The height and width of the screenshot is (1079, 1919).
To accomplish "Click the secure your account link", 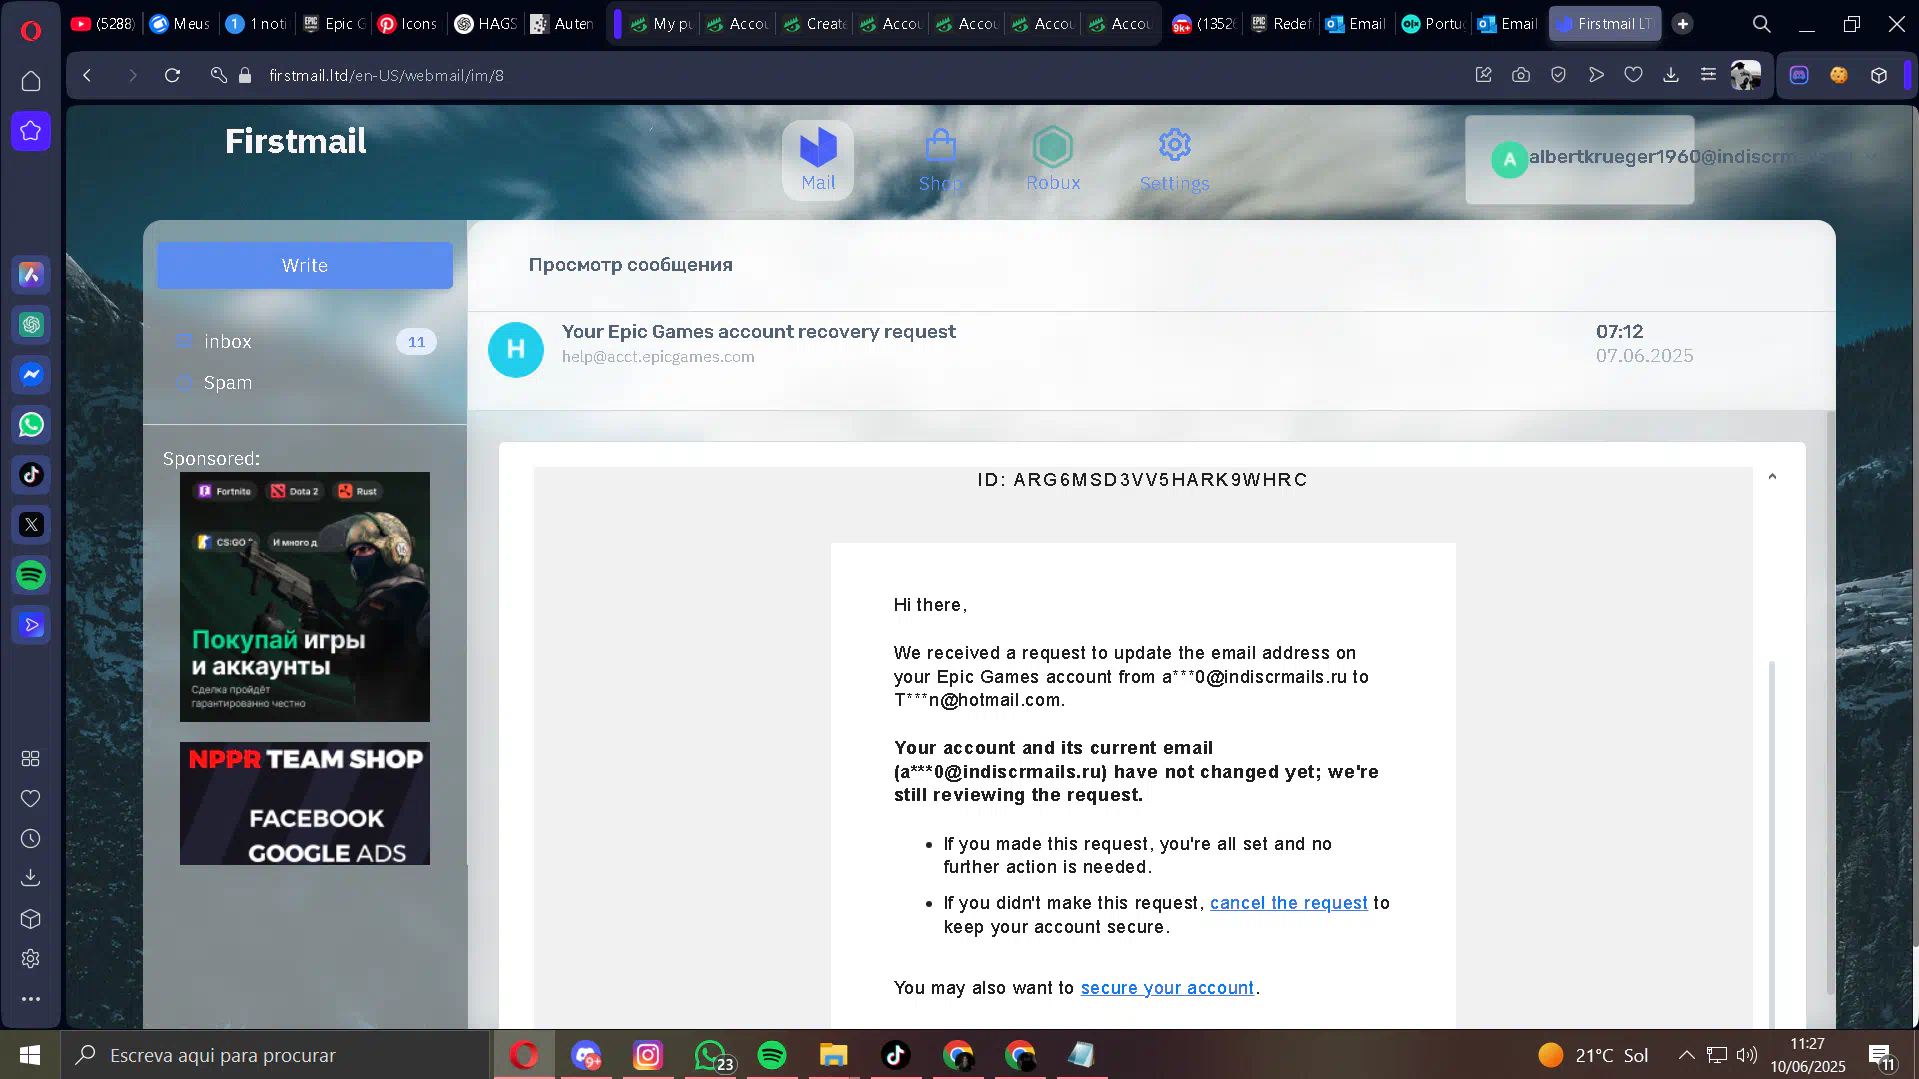I will point(1166,988).
